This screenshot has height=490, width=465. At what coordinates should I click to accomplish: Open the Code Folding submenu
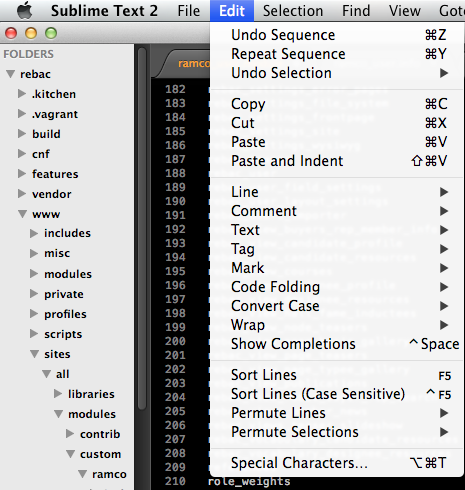(x=337, y=287)
